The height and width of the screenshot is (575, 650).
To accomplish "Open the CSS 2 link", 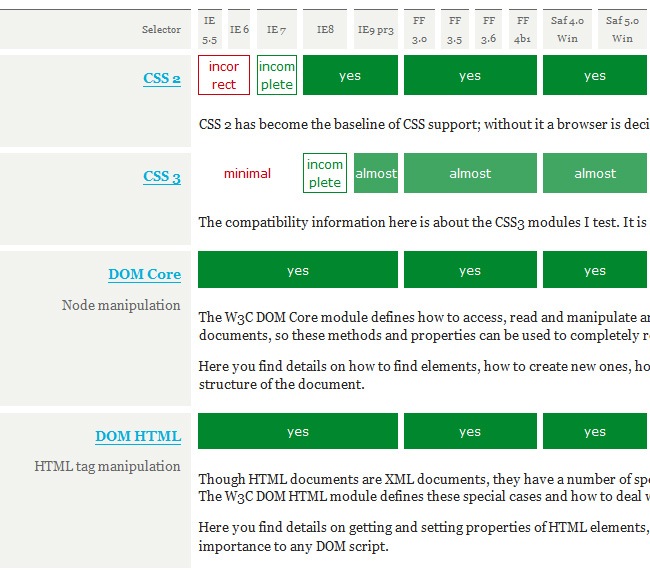I will click(162, 79).
